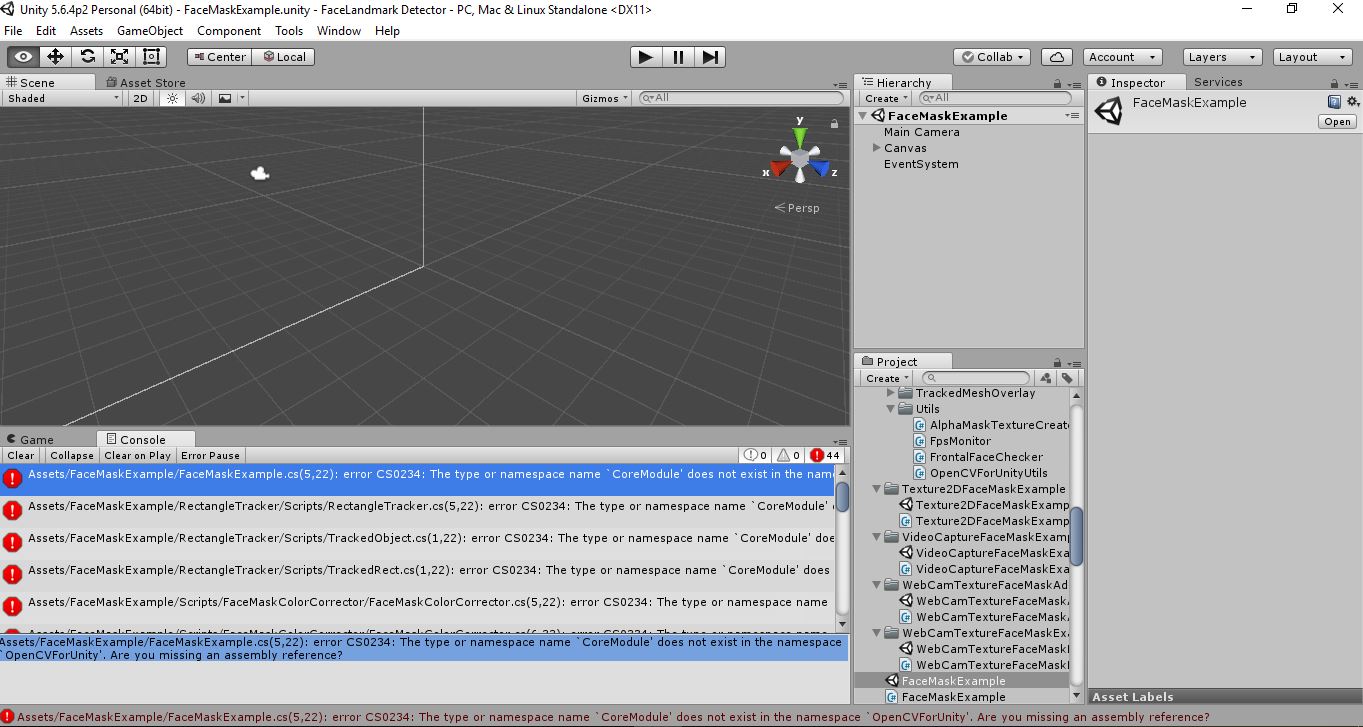The width and height of the screenshot is (1363, 727).
Task: Toggle Local handle rotation
Action: pos(284,57)
